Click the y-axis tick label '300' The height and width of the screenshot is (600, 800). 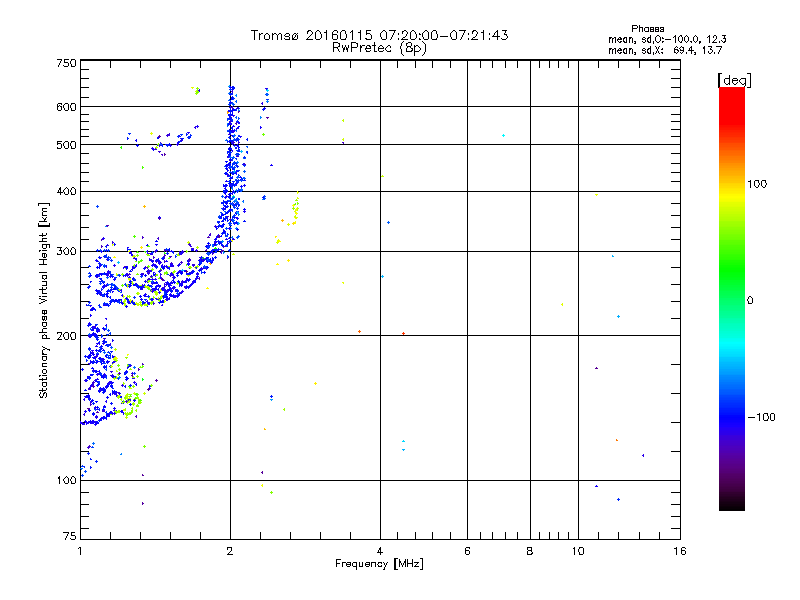coord(67,252)
